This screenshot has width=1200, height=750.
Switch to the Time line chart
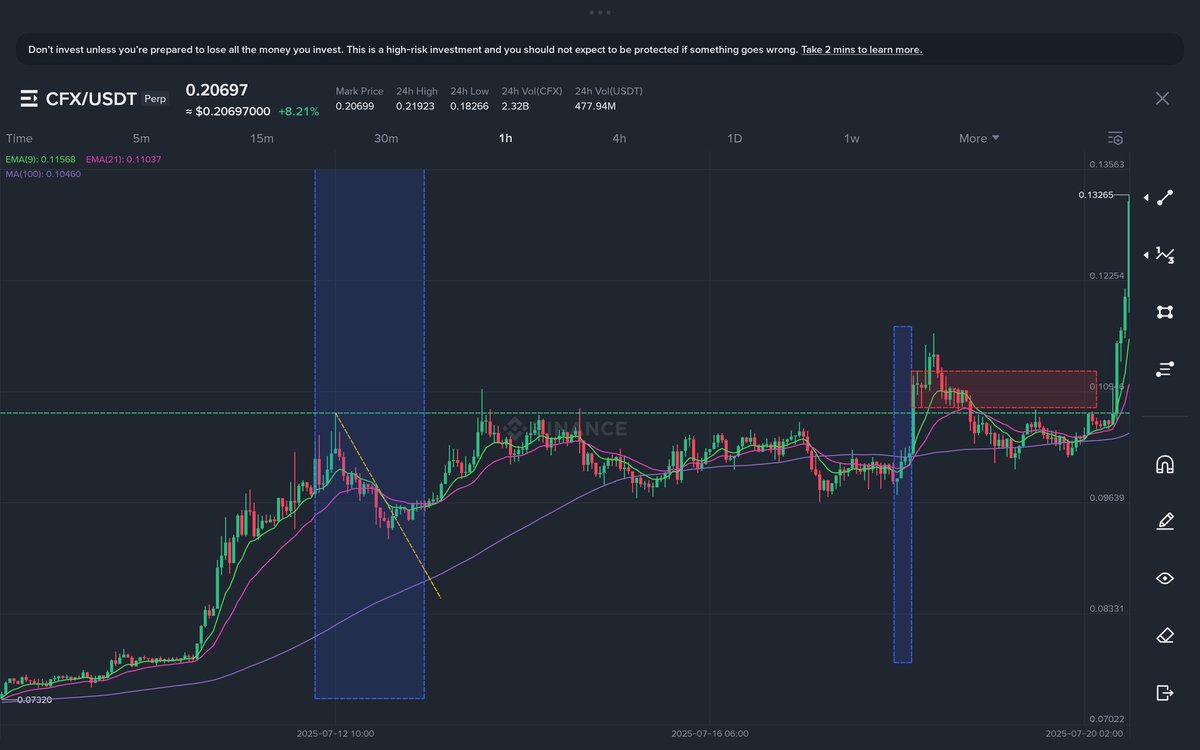tap(19, 138)
